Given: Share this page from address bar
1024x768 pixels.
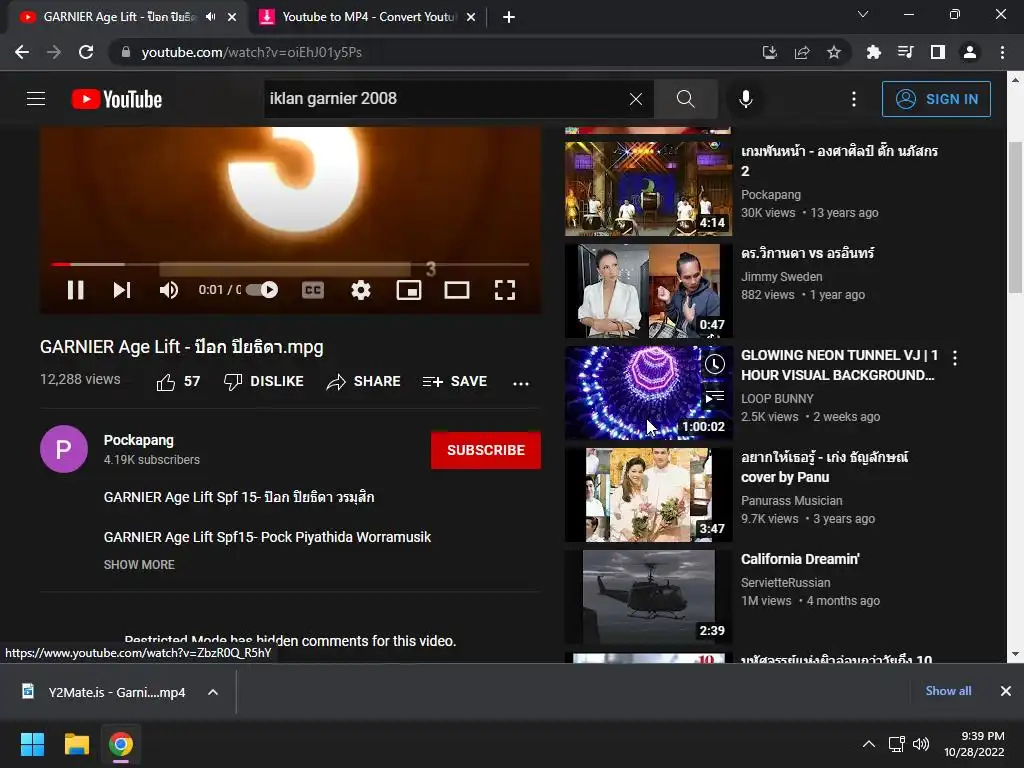Looking at the screenshot, I should [x=802, y=52].
